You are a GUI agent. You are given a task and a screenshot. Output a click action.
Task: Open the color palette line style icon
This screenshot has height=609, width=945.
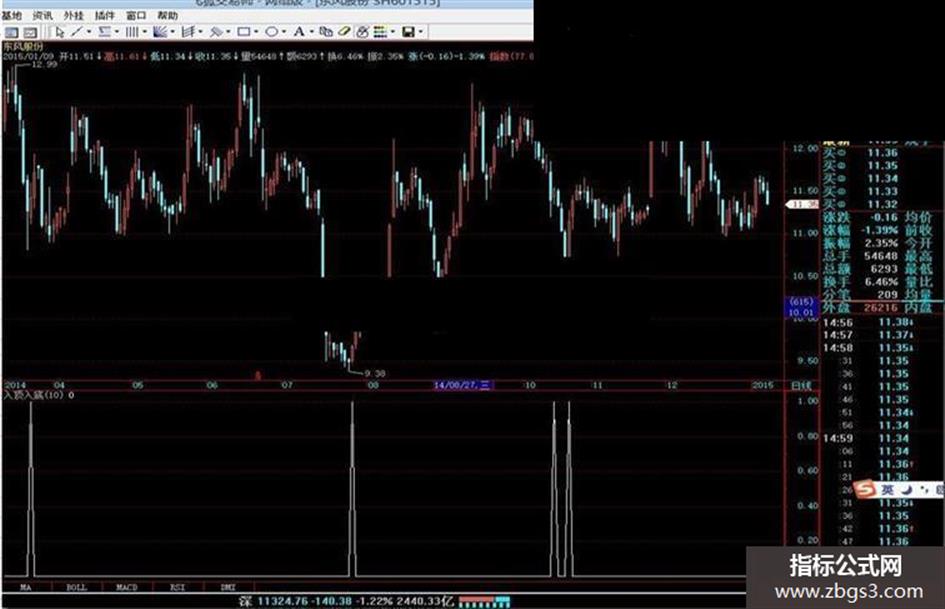tap(380, 32)
